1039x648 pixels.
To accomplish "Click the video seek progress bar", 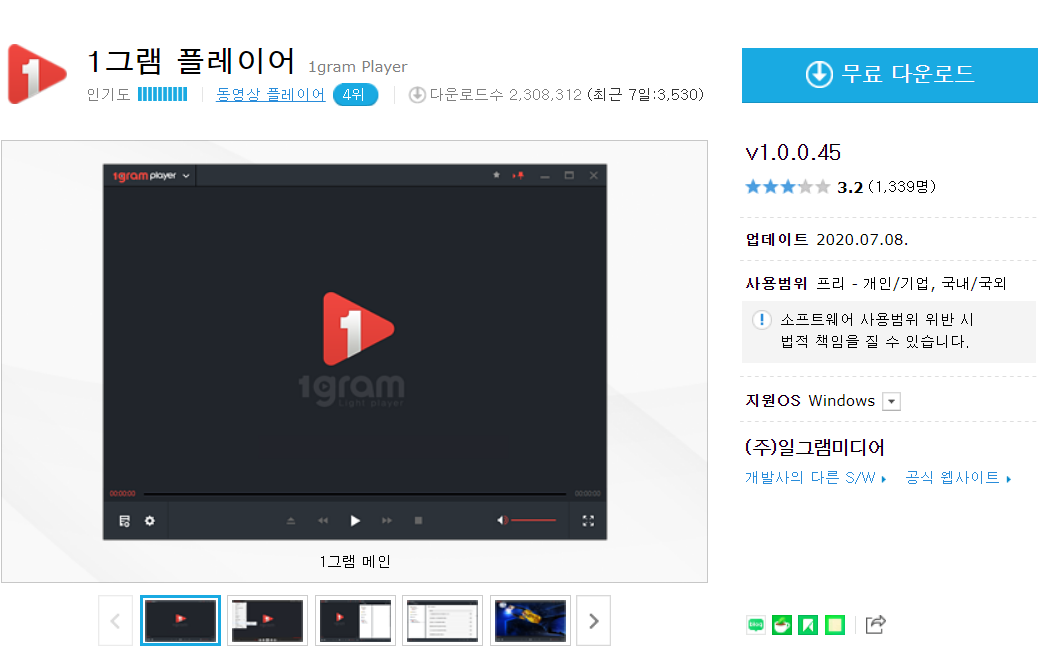I will [x=355, y=494].
